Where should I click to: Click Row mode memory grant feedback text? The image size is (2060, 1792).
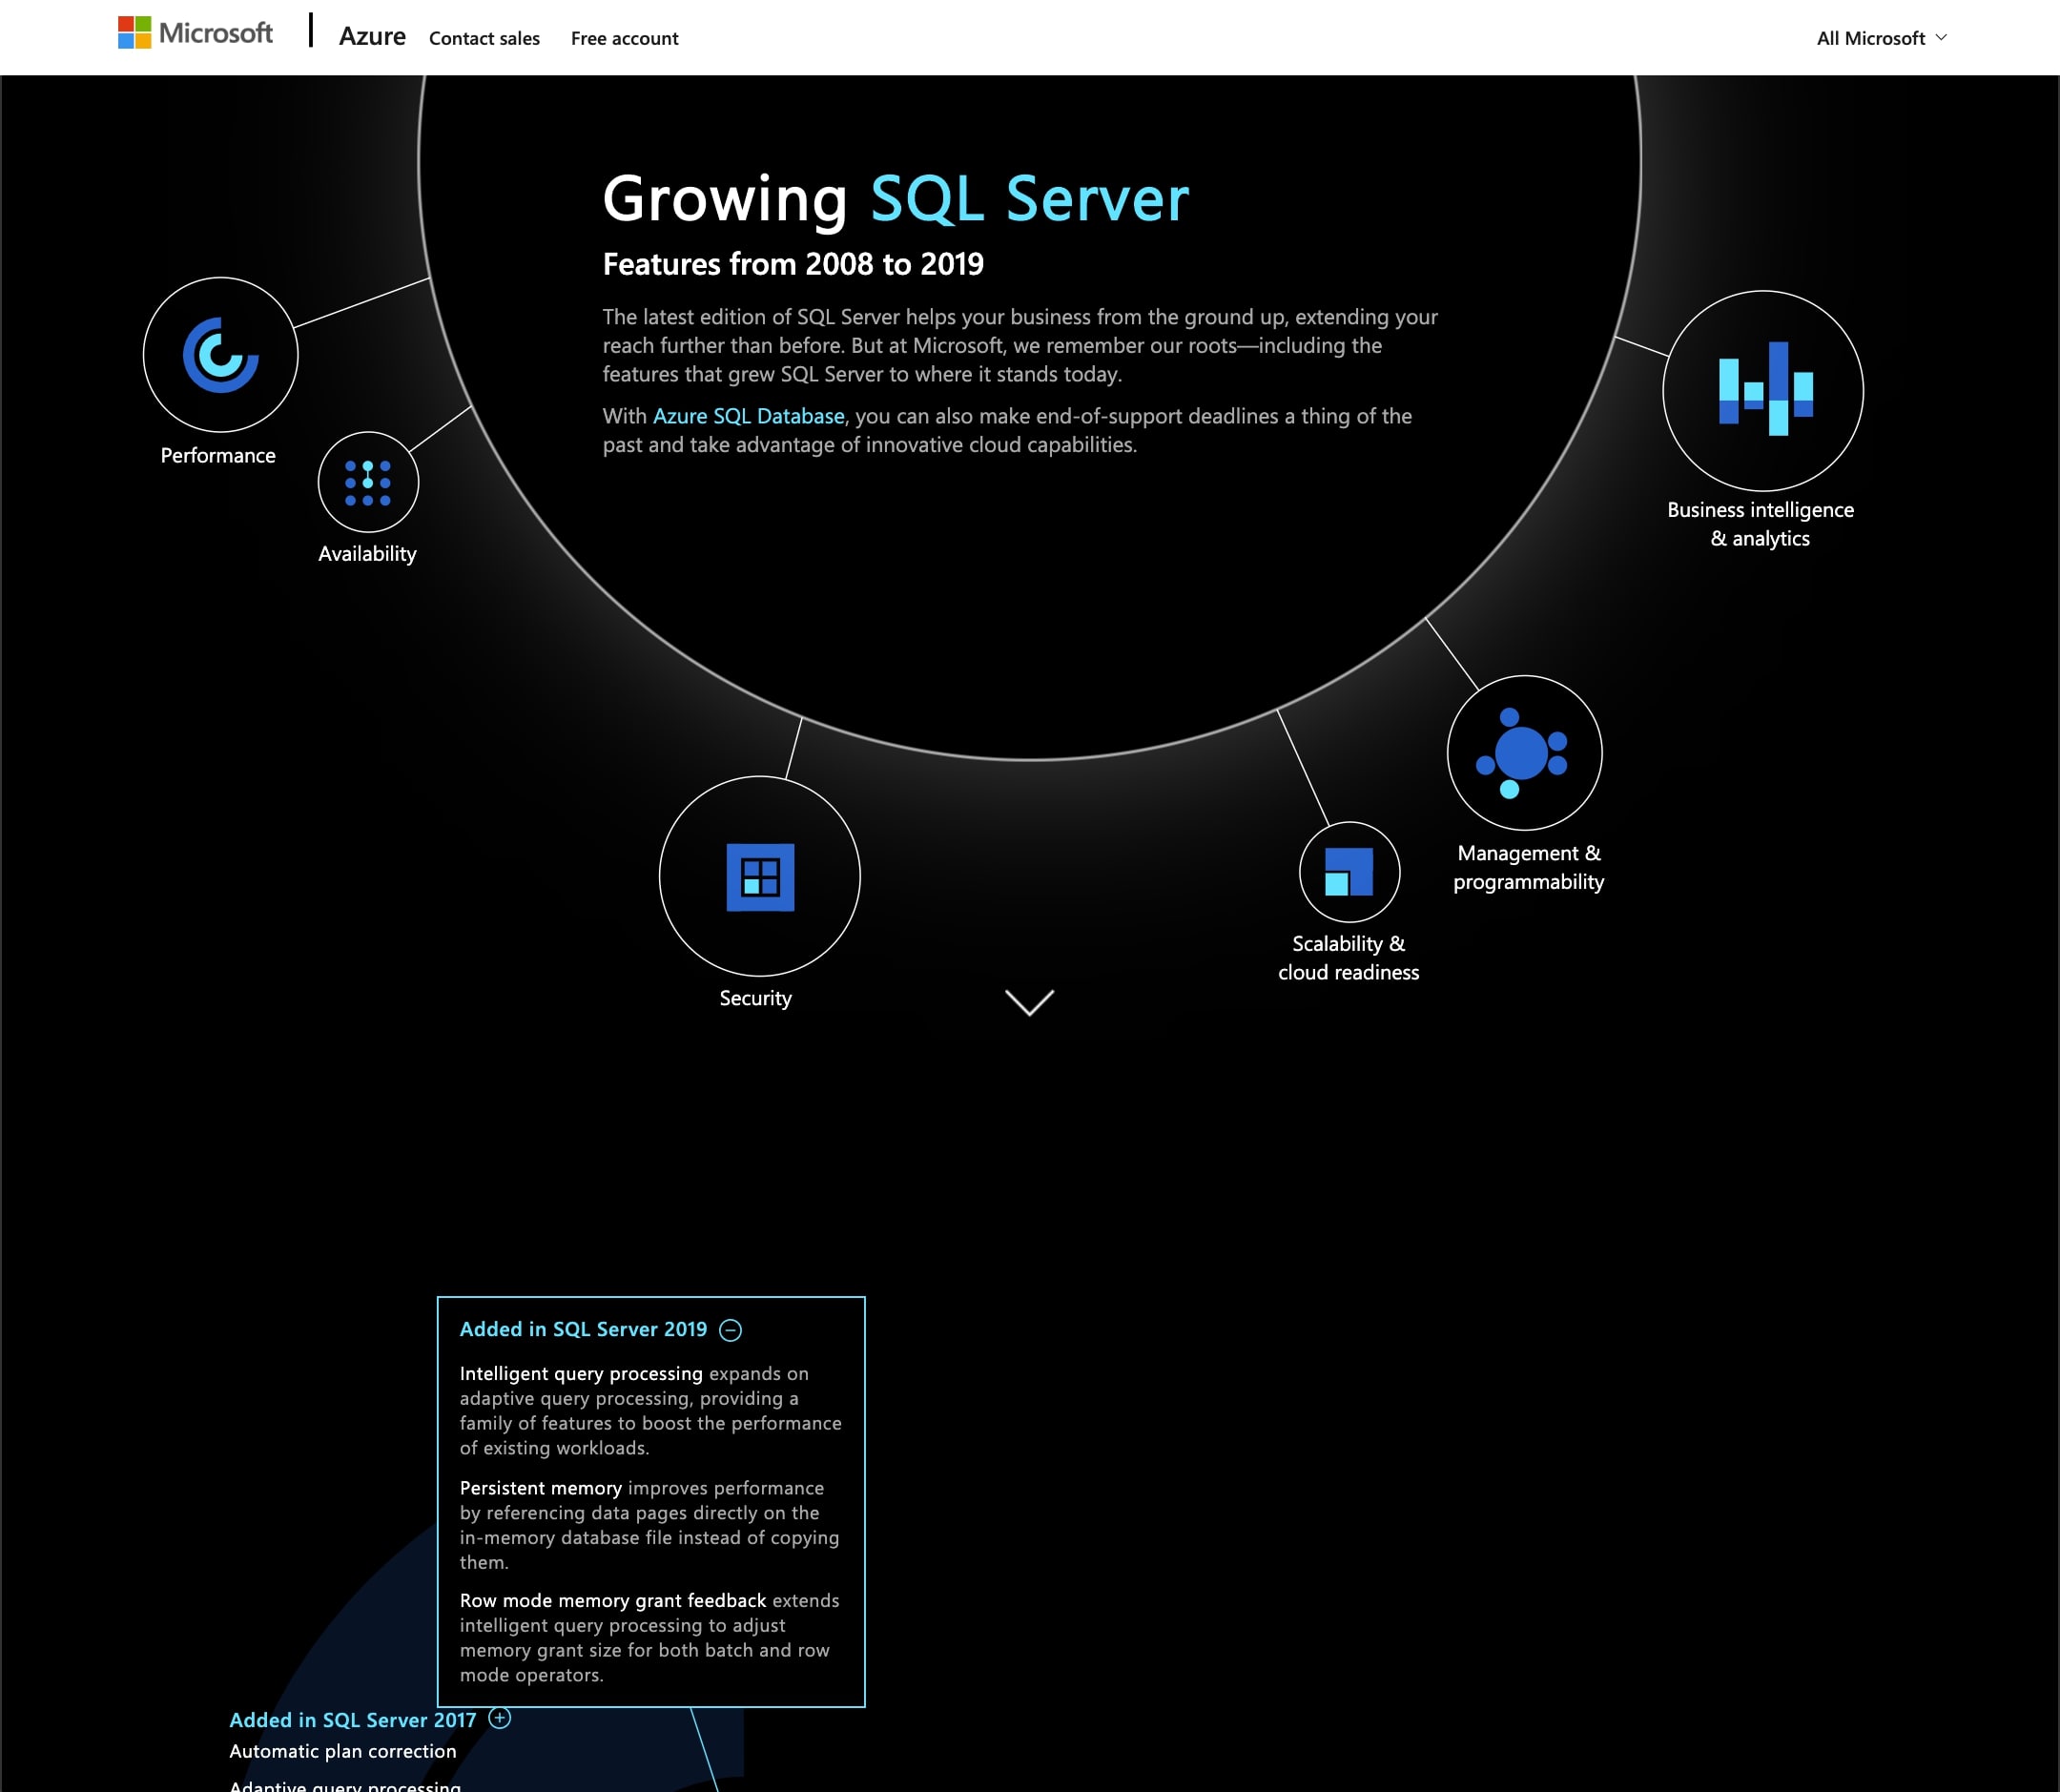(613, 1600)
